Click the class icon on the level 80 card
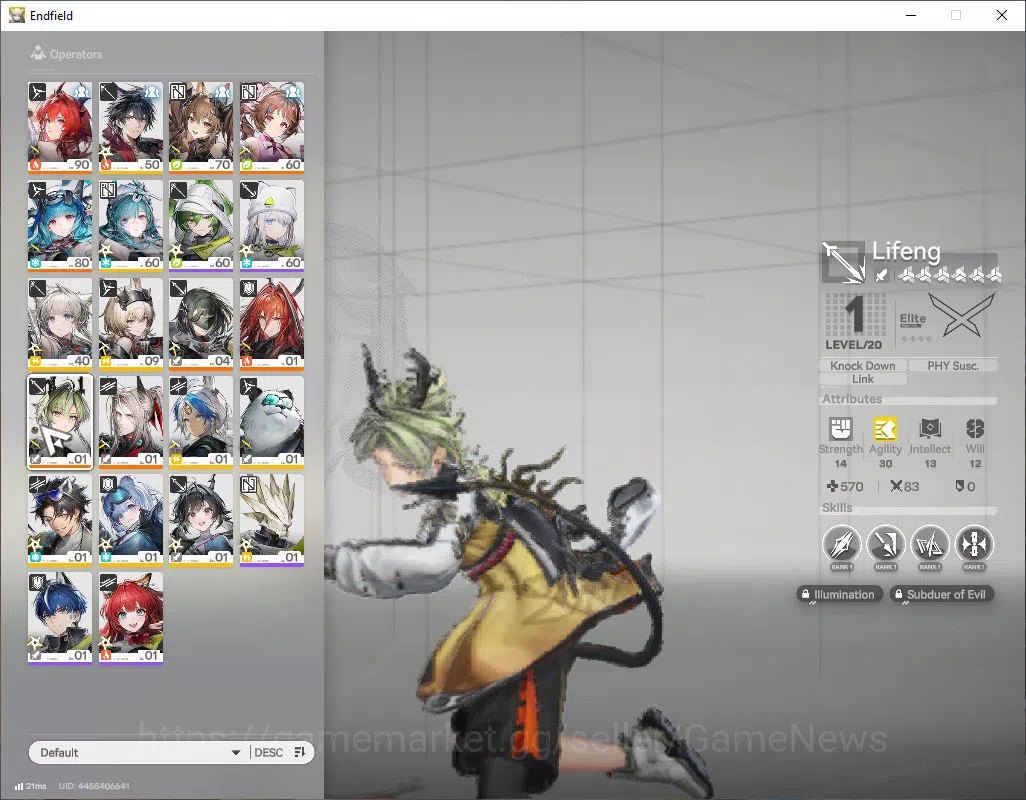Image resolution: width=1026 pixels, height=800 pixels. coord(38,190)
